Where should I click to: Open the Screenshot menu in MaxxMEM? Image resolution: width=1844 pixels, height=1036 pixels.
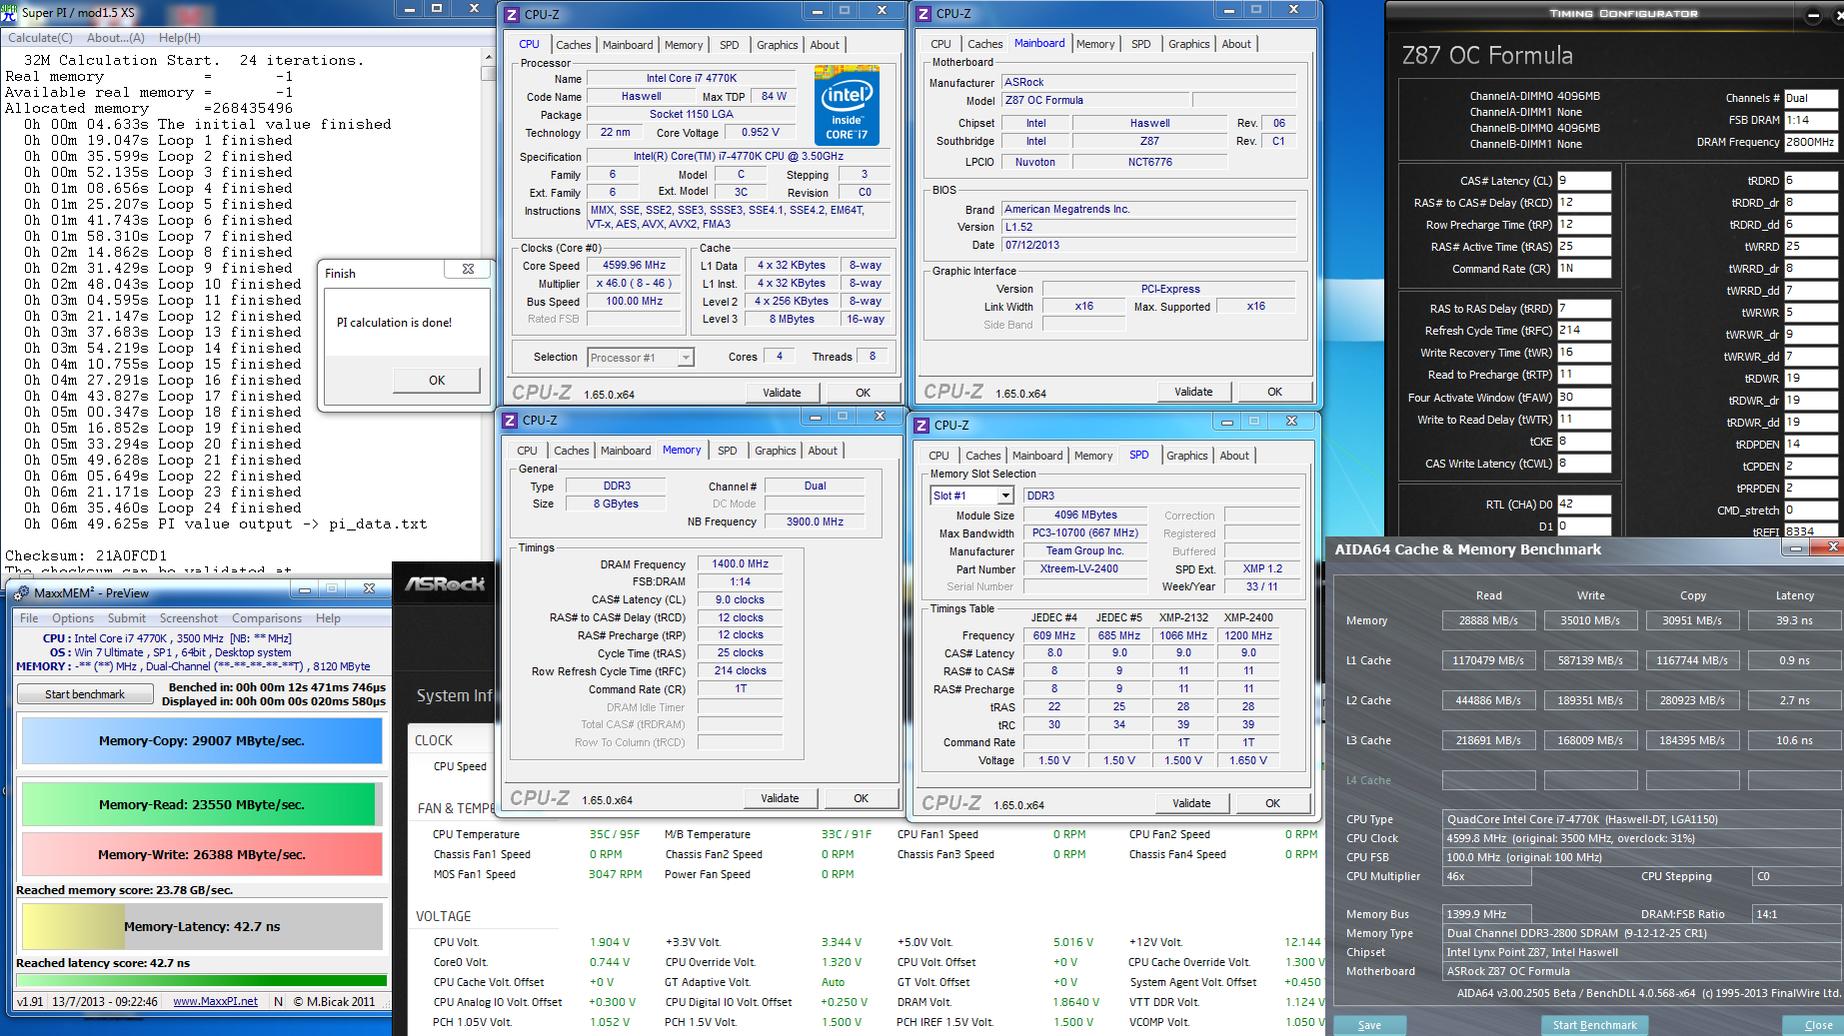click(x=189, y=618)
